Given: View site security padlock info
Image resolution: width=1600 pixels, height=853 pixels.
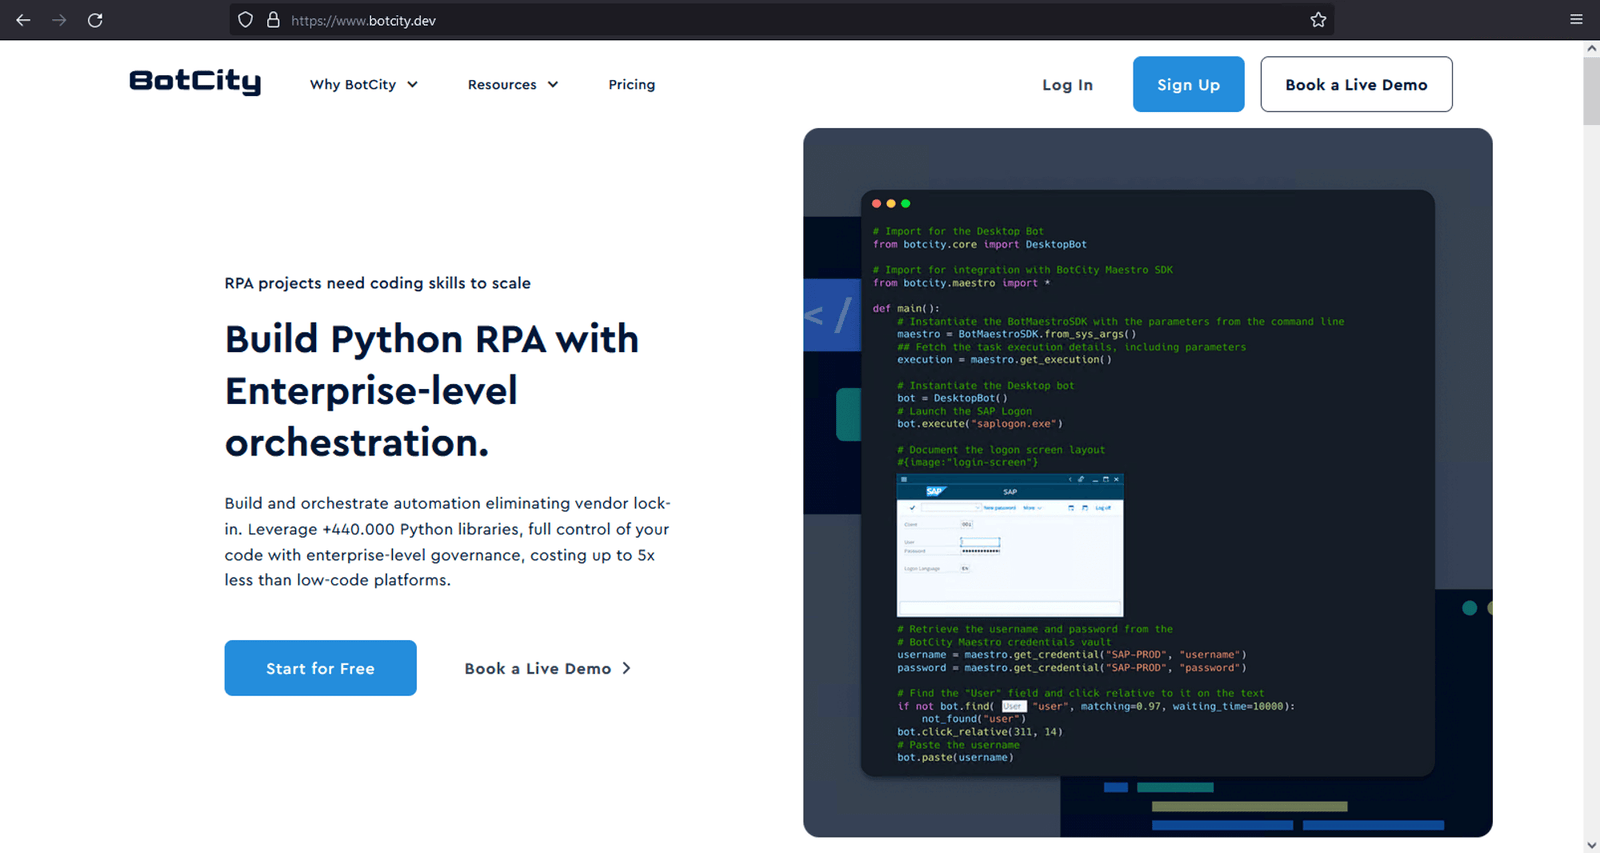Looking at the screenshot, I should (273, 20).
